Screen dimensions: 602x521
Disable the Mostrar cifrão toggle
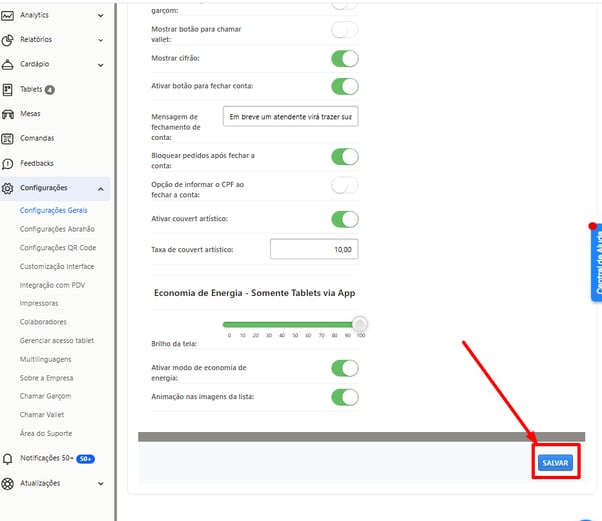tap(344, 58)
